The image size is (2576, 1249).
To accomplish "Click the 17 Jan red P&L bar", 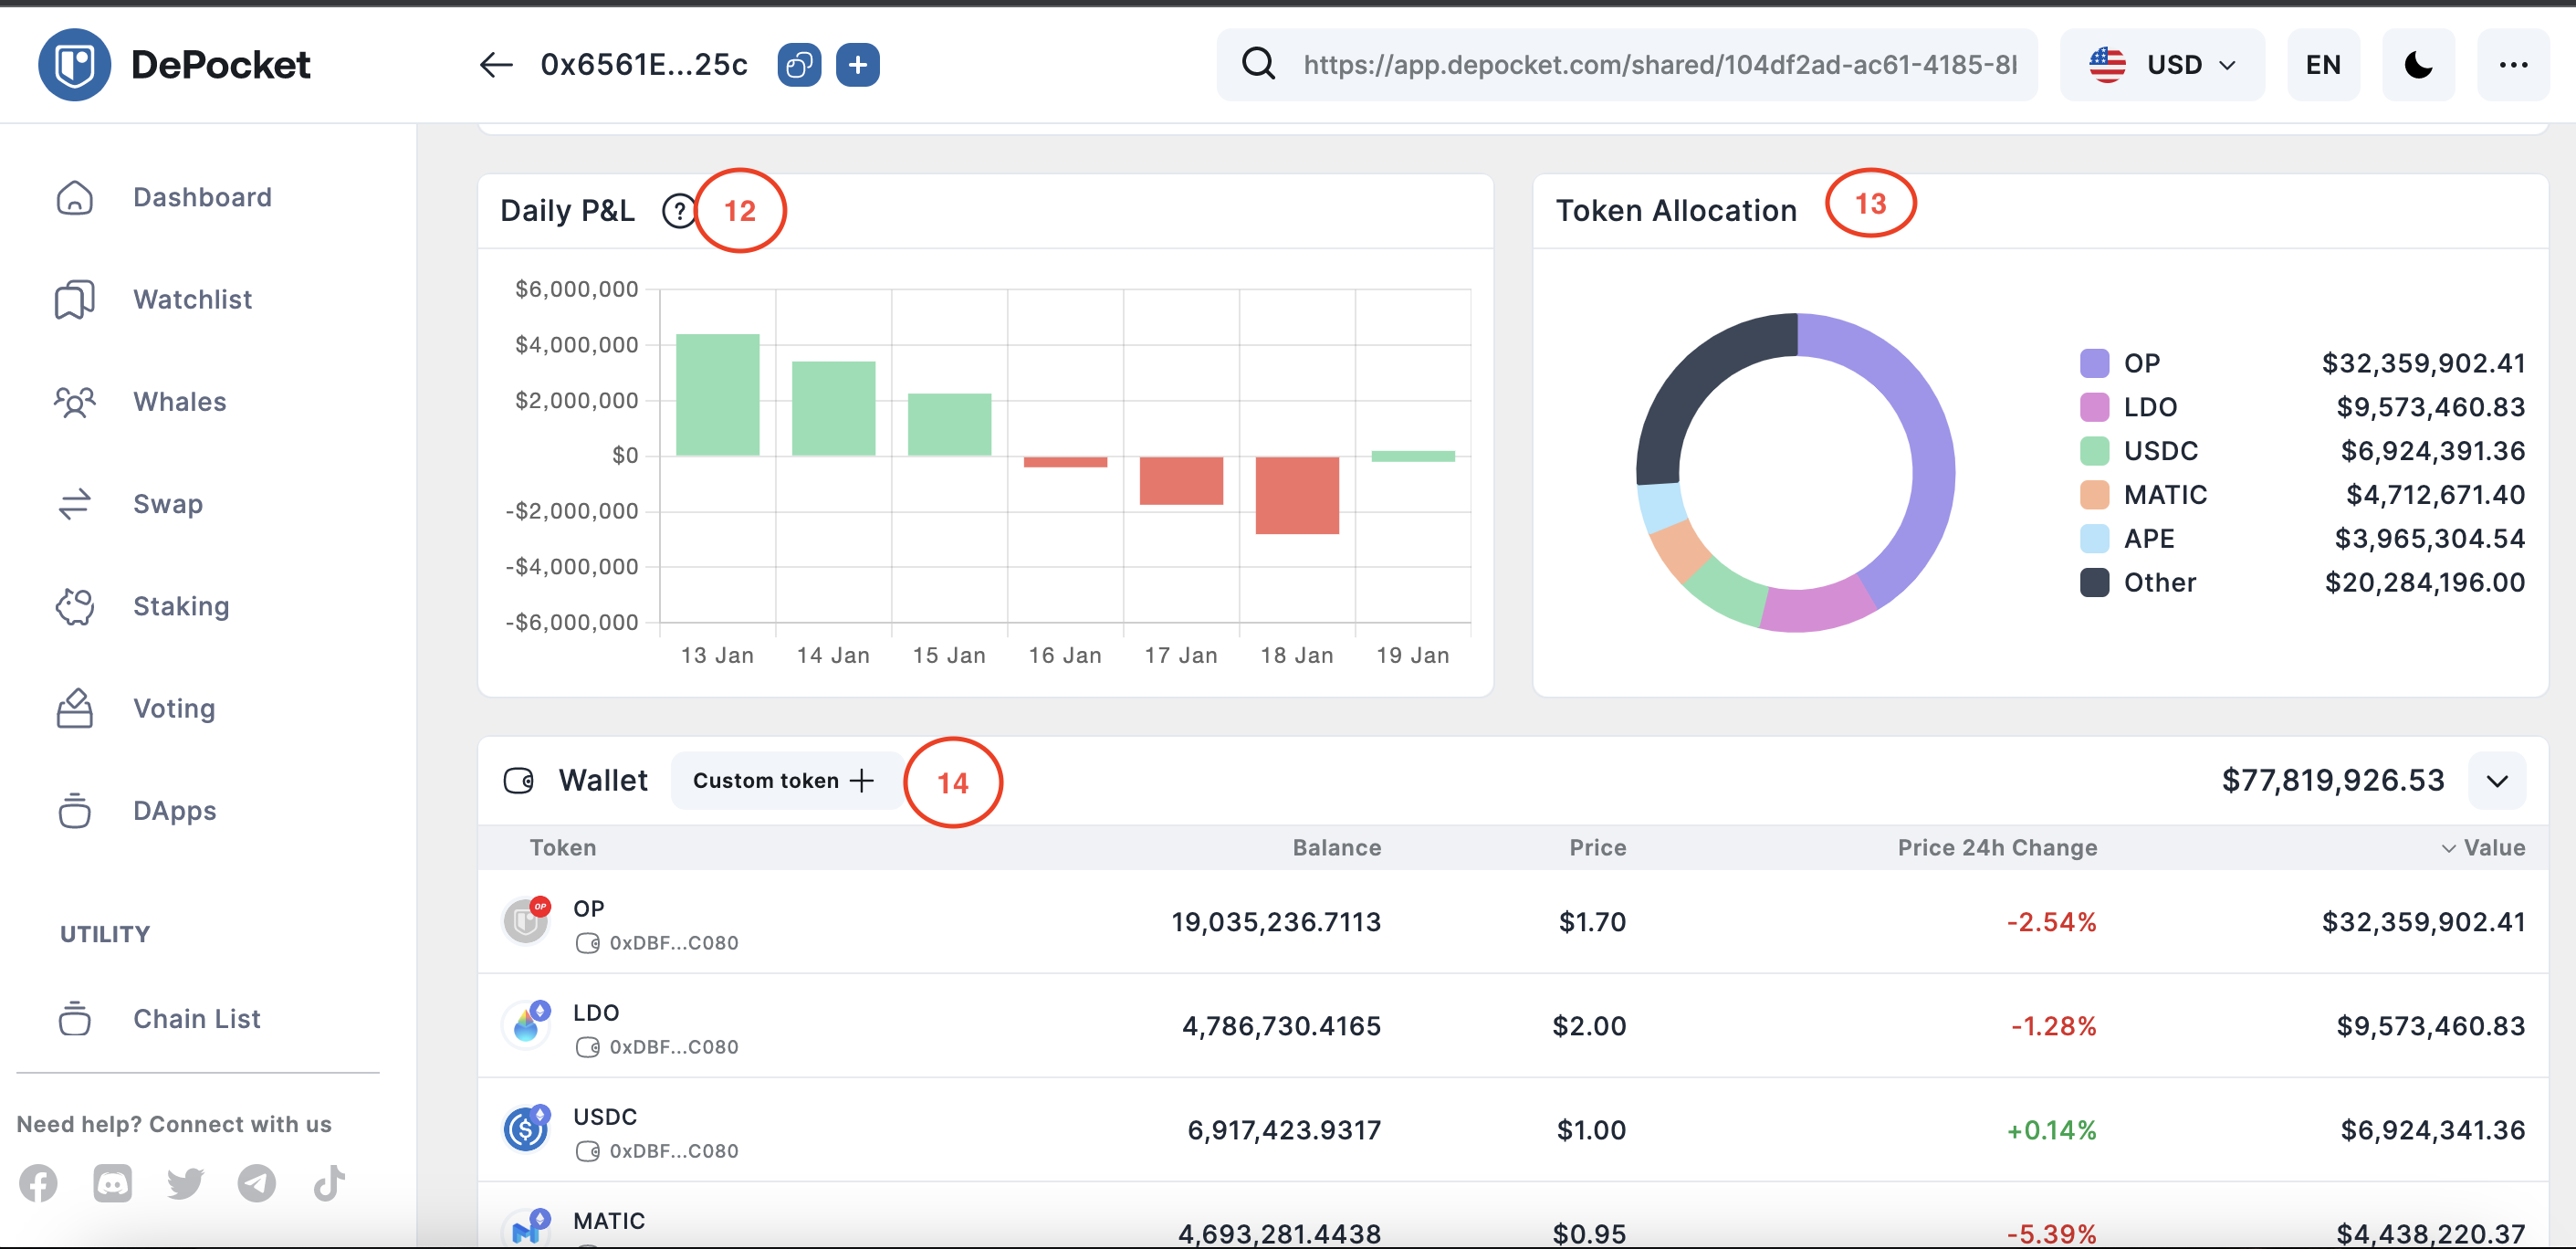I will pos(1181,481).
